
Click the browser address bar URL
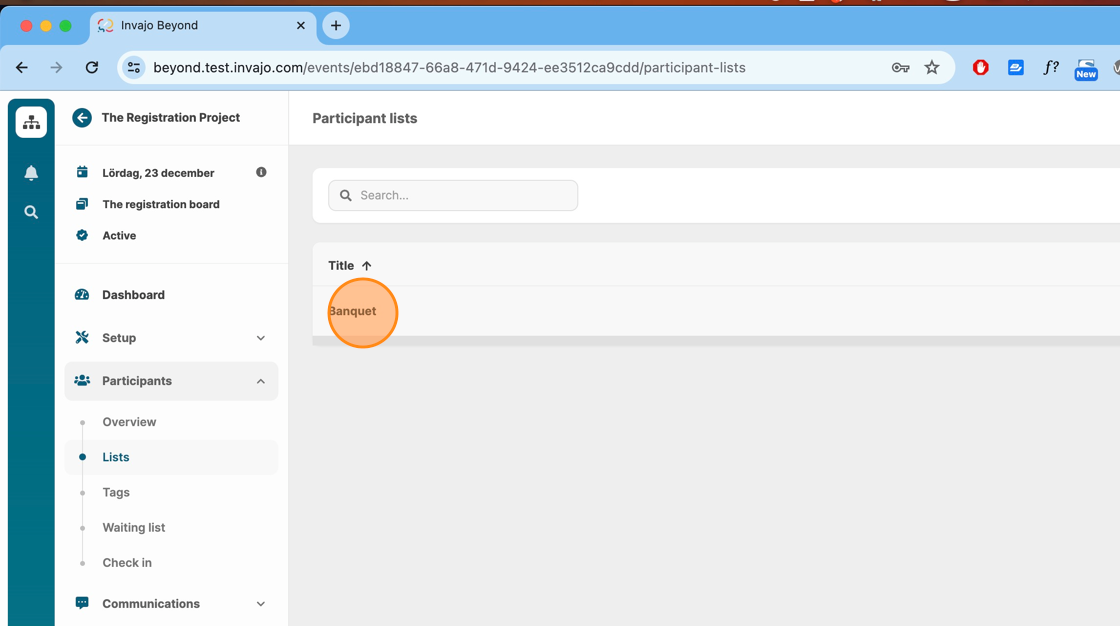coord(449,67)
